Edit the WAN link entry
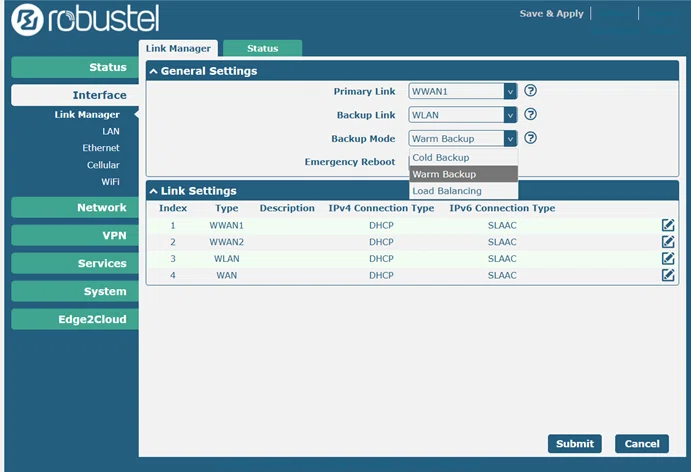 coord(668,275)
